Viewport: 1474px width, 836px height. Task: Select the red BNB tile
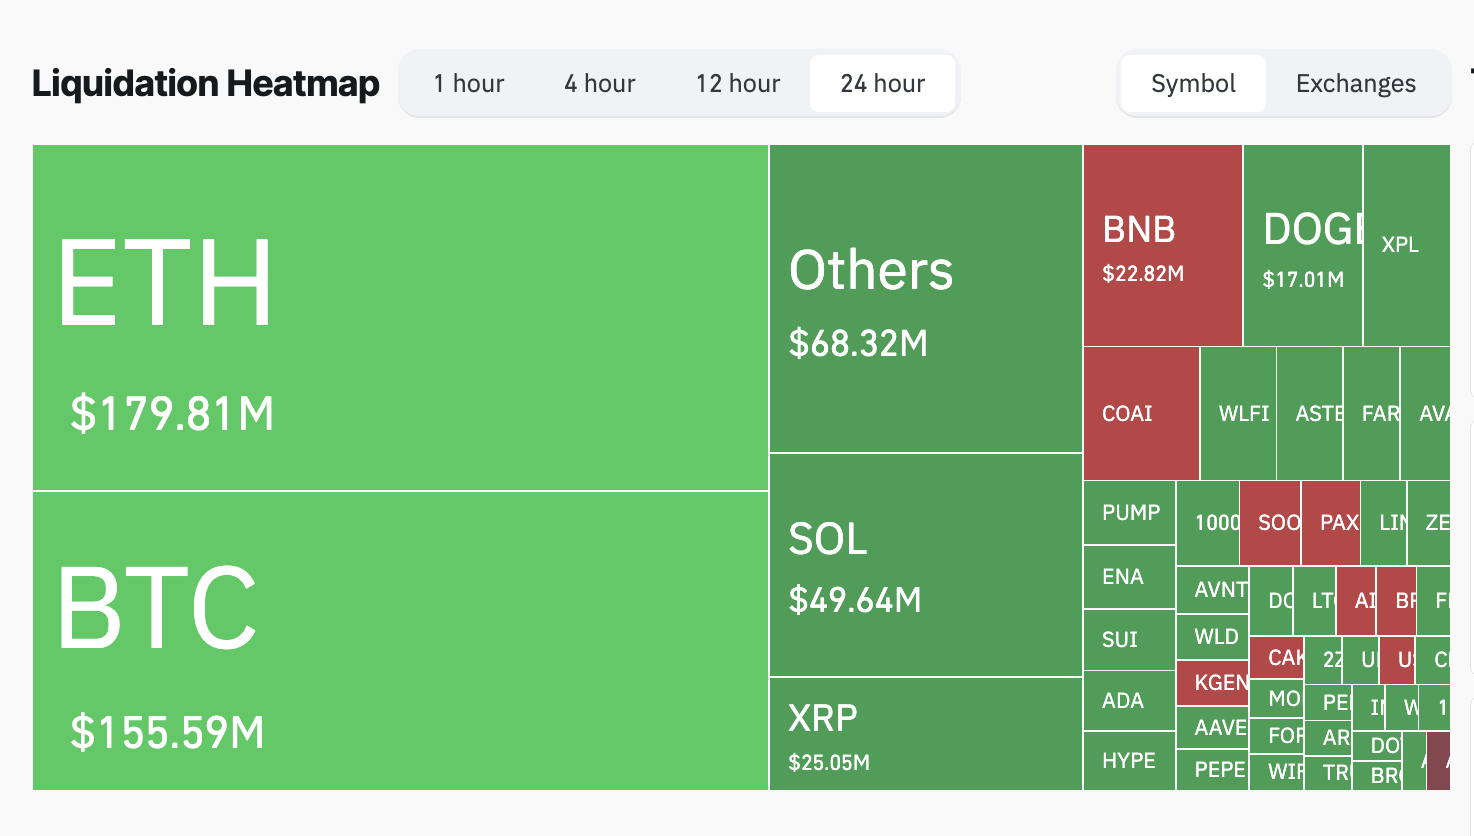click(1162, 245)
